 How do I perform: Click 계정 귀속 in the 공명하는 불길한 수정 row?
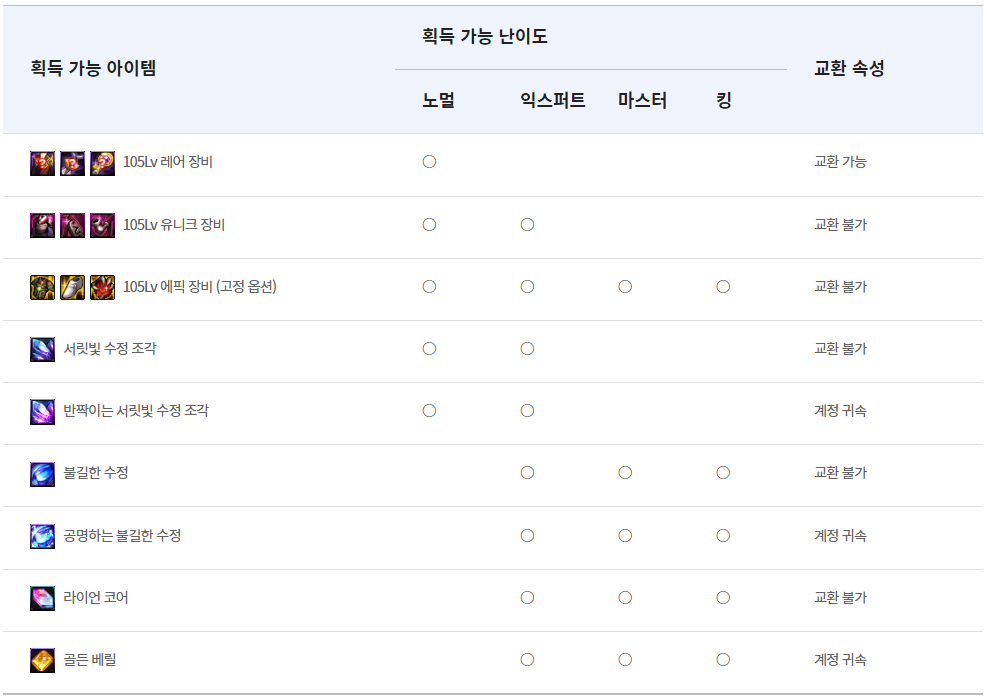pos(840,535)
